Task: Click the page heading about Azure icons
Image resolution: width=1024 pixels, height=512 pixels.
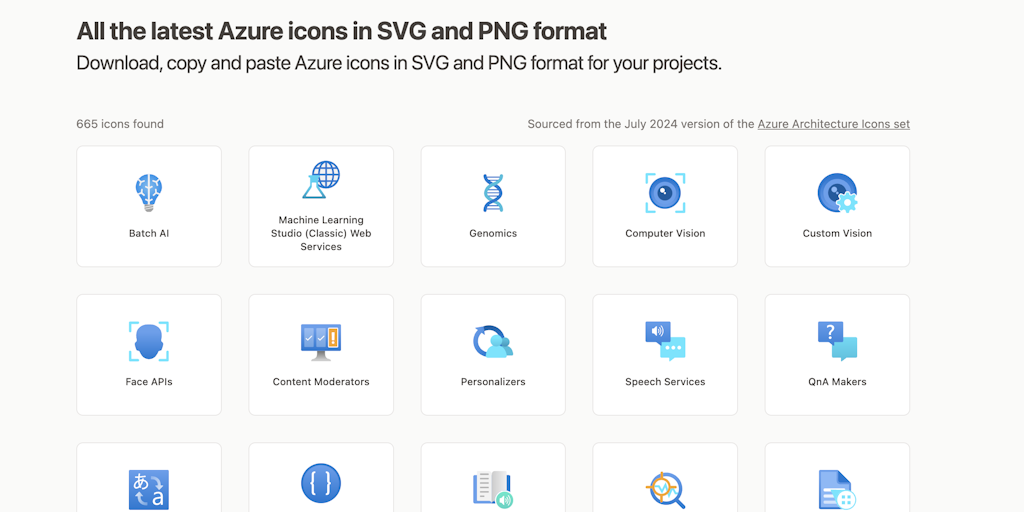Action: tap(342, 31)
